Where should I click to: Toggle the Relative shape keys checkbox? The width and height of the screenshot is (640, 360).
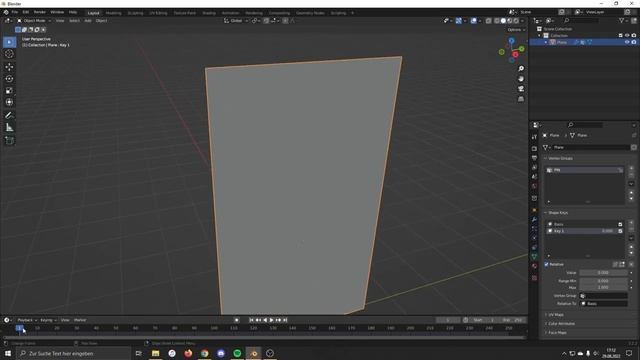pyautogui.click(x=547, y=264)
